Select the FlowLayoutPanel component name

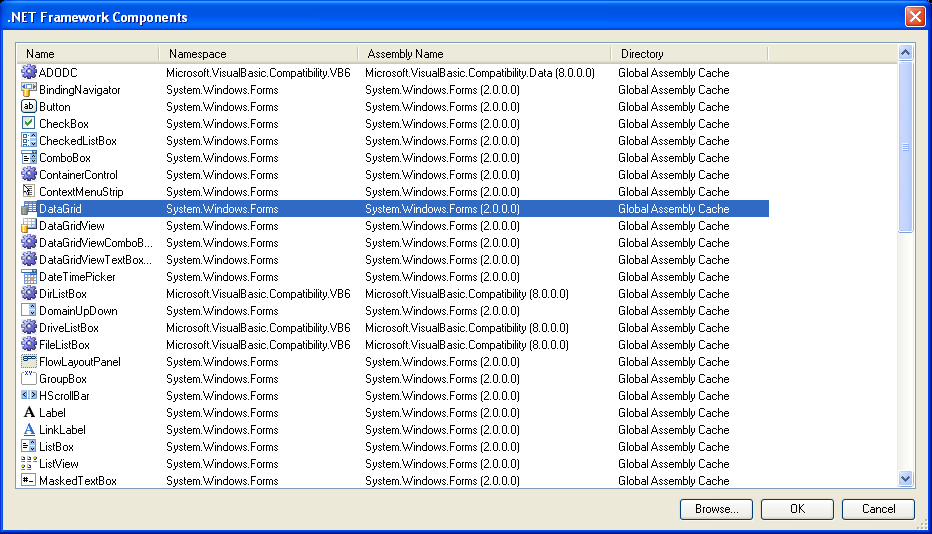pyautogui.click(x=80, y=362)
